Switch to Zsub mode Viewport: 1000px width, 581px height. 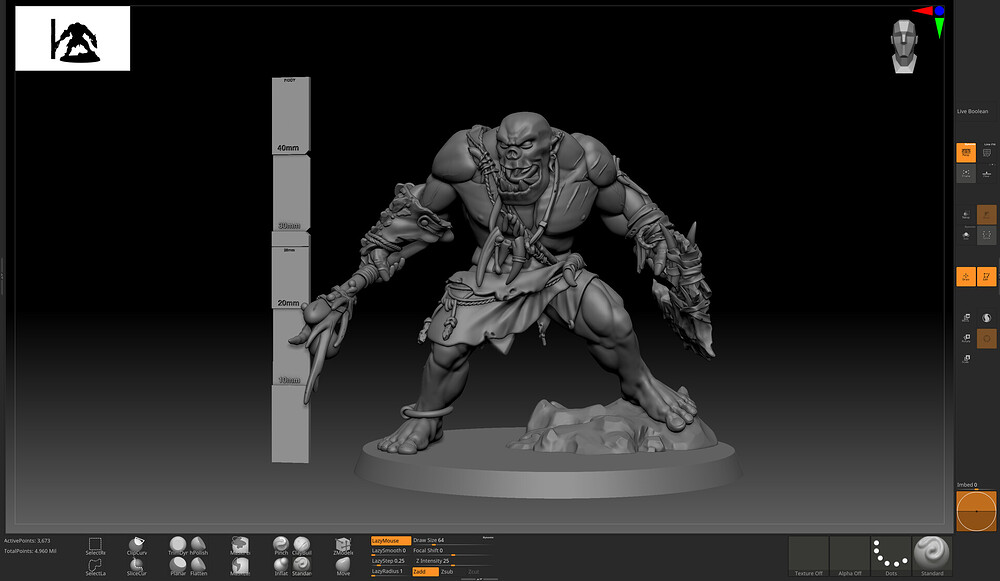(447, 571)
